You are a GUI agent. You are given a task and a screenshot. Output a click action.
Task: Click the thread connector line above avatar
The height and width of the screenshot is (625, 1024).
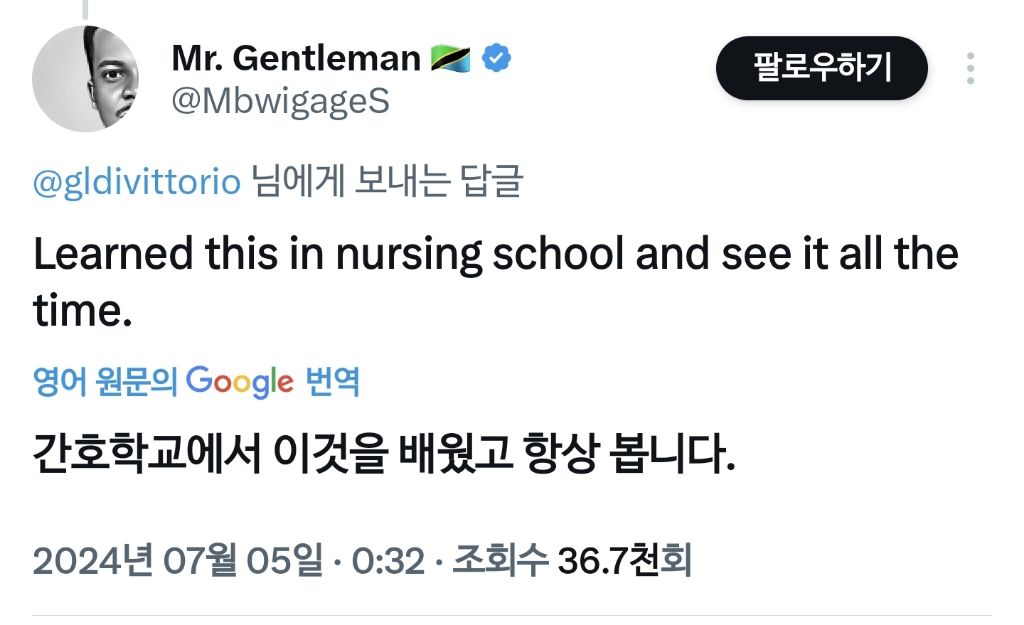(x=86, y=9)
